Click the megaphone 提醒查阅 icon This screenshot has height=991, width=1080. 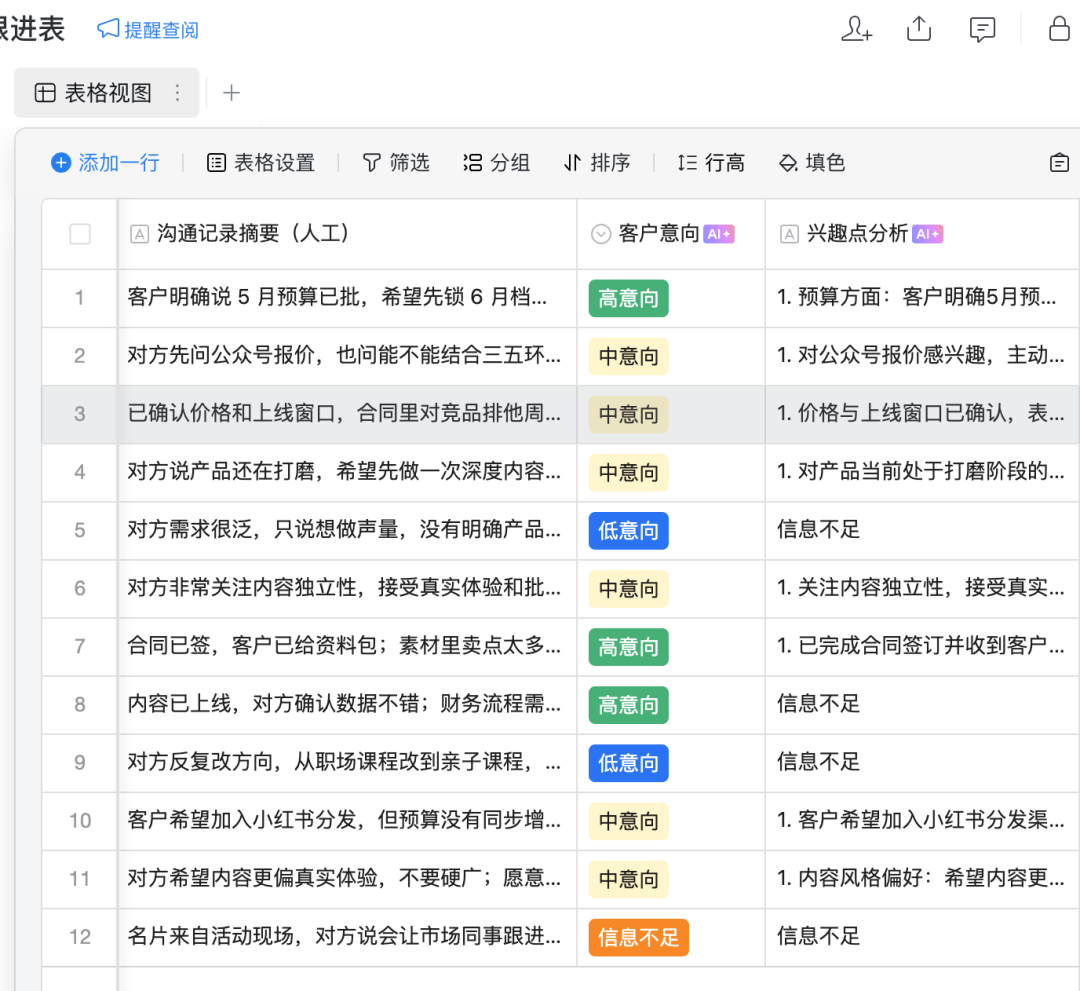click(108, 29)
